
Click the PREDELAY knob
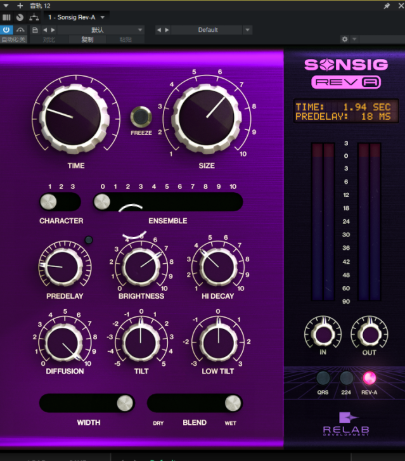click(63, 267)
